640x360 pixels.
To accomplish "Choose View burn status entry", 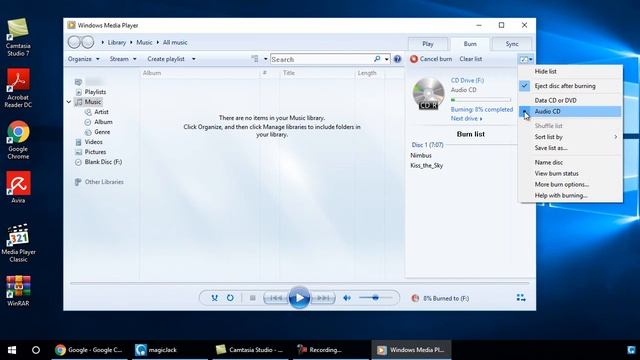I will click(x=570, y=173).
